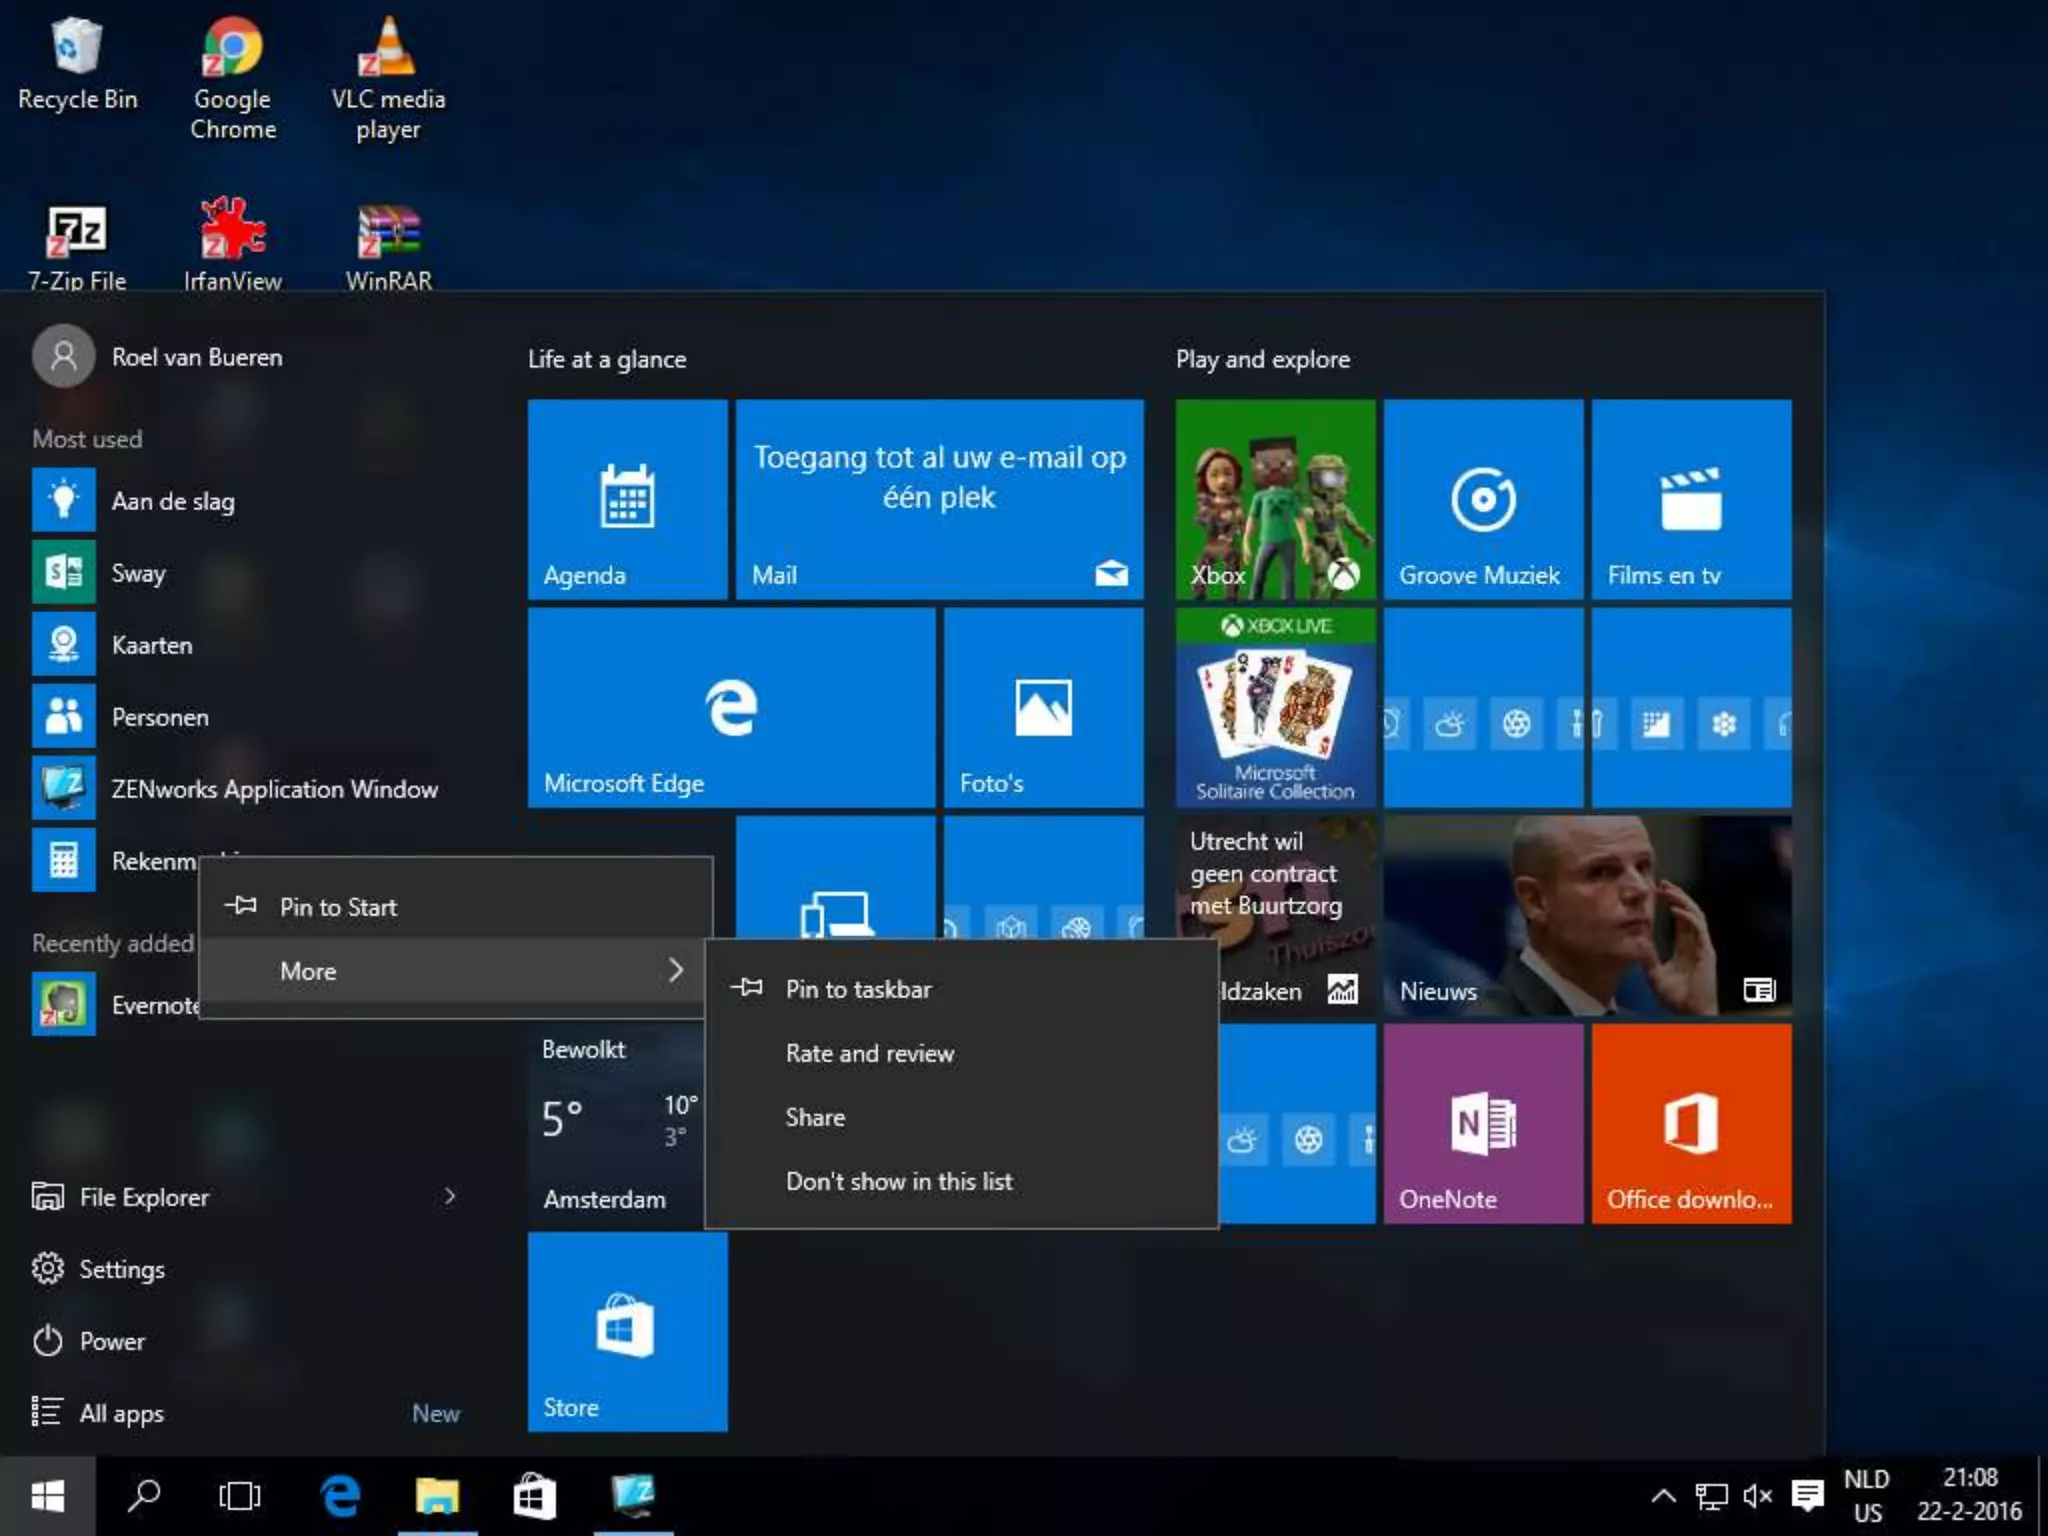The height and width of the screenshot is (1536, 2048).
Task: Click the muted volume tray icon
Action: 1758,1496
